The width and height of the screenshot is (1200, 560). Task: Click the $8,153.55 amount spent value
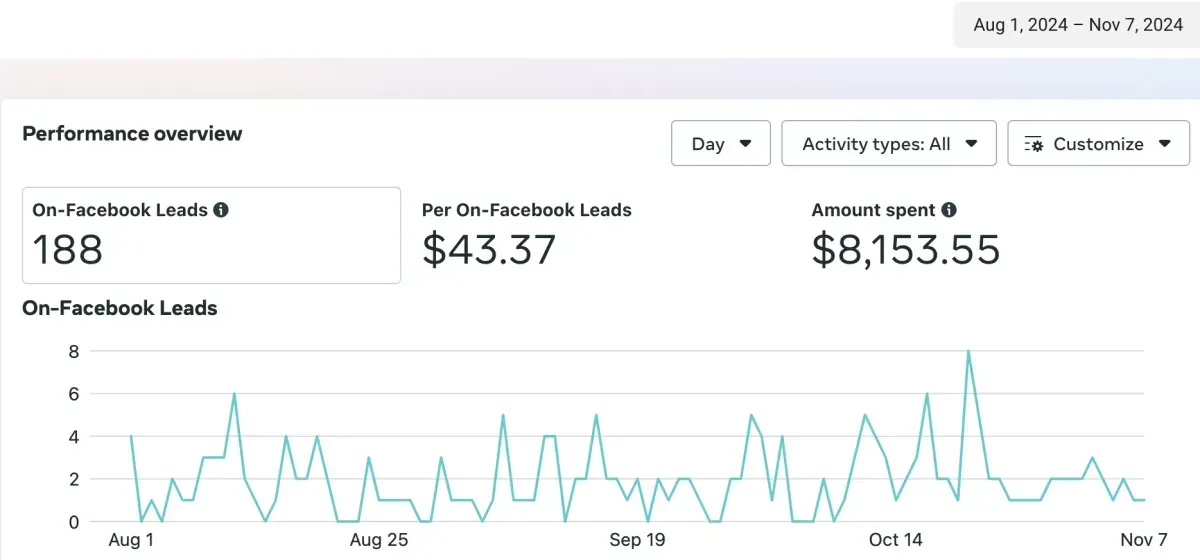click(905, 249)
